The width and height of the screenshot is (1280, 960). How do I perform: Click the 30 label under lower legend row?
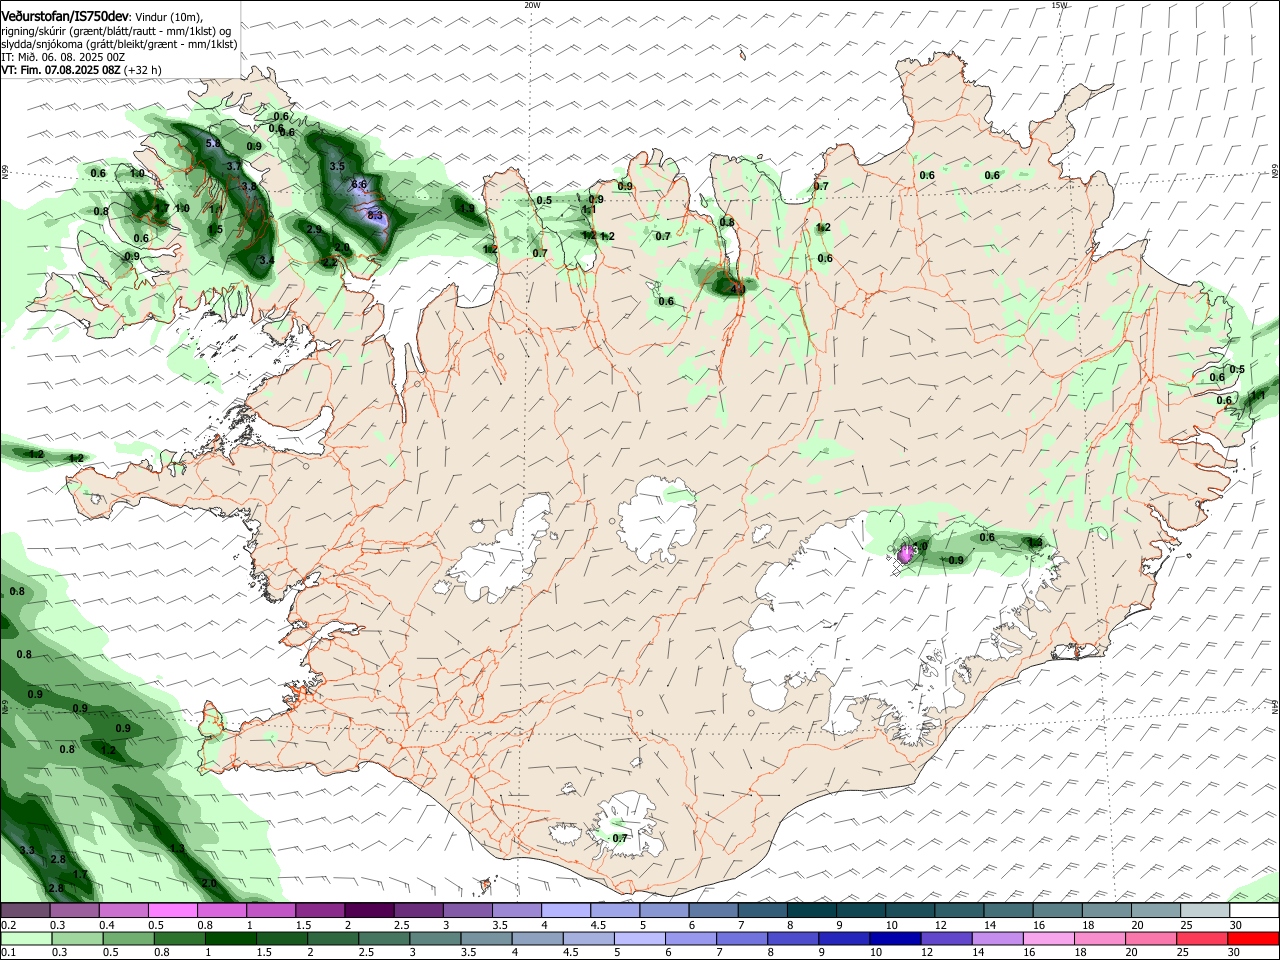[x=1233, y=953]
